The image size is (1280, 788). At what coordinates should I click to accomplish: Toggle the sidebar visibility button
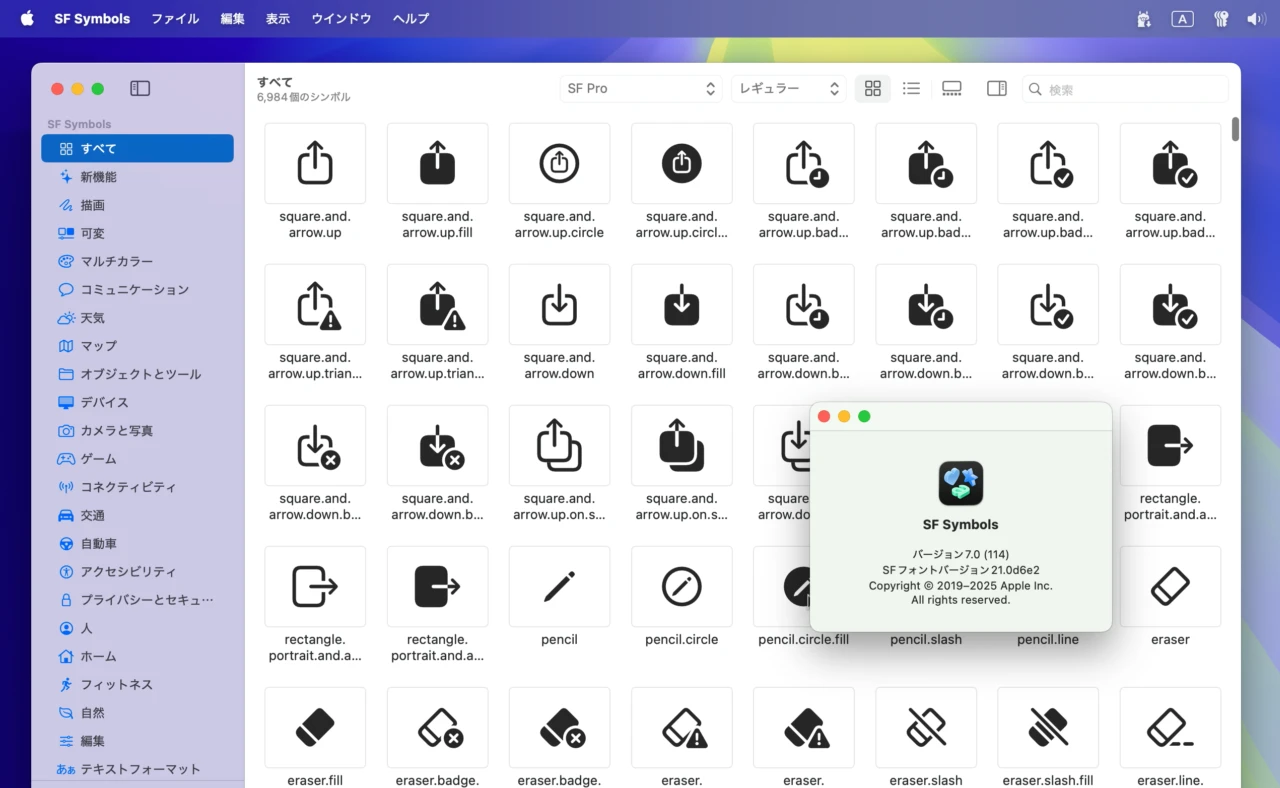click(x=140, y=89)
